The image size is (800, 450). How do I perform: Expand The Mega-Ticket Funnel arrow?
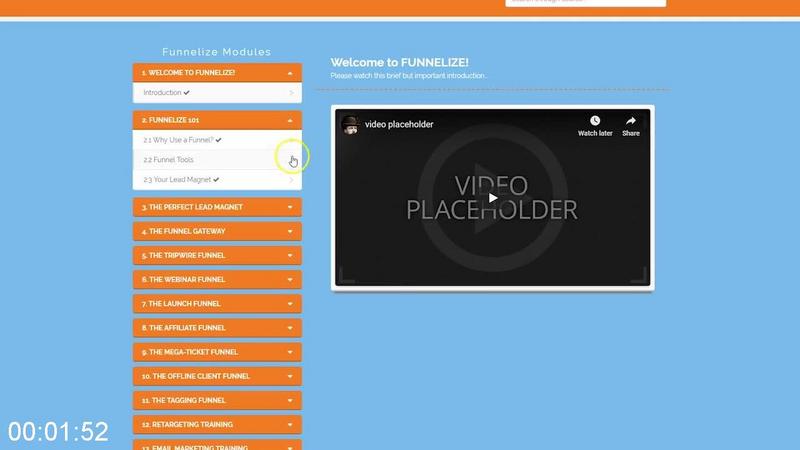pyautogui.click(x=290, y=352)
